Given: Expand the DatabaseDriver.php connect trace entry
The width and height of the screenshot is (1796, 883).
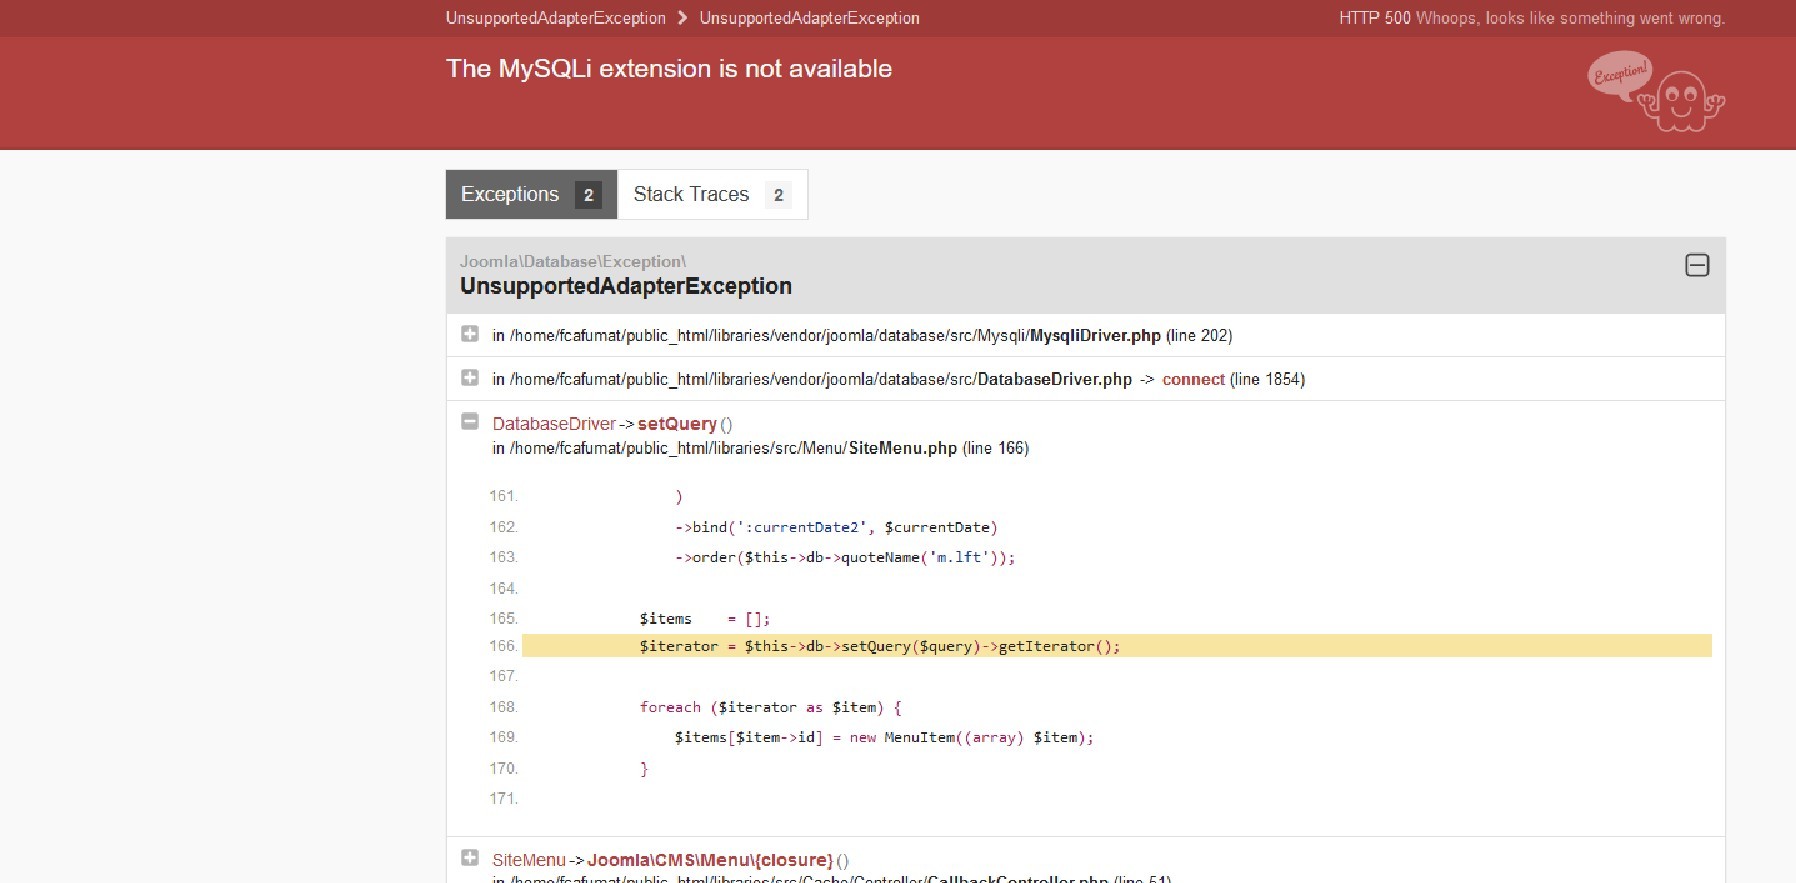Looking at the screenshot, I should (470, 378).
